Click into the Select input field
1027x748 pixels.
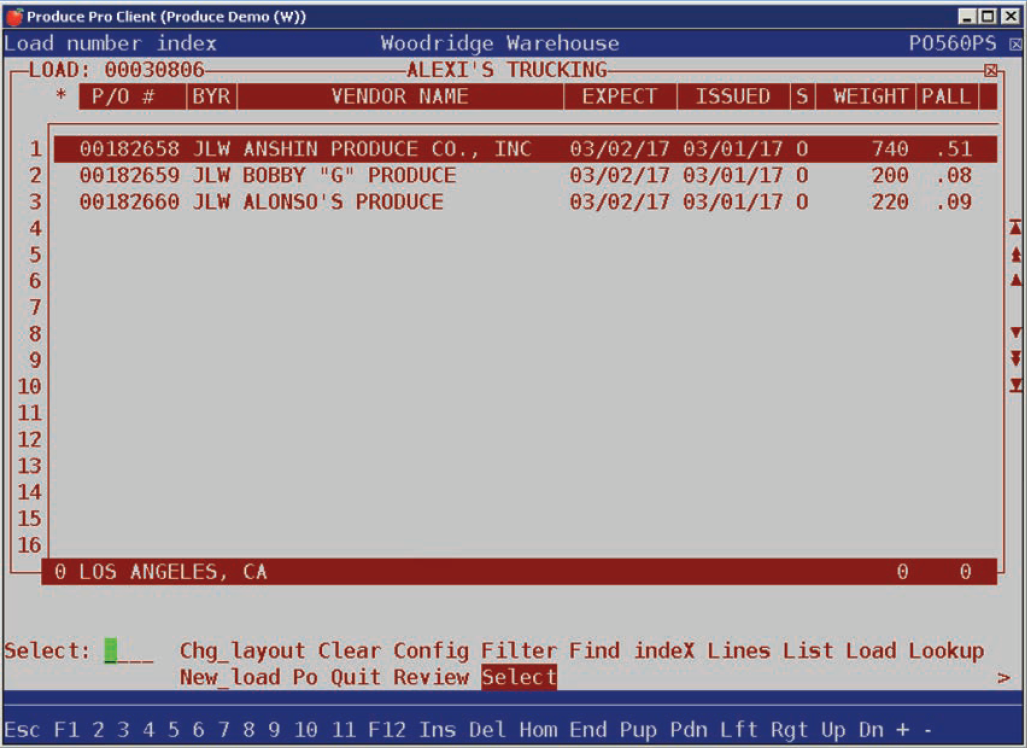(x=129, y=651)
